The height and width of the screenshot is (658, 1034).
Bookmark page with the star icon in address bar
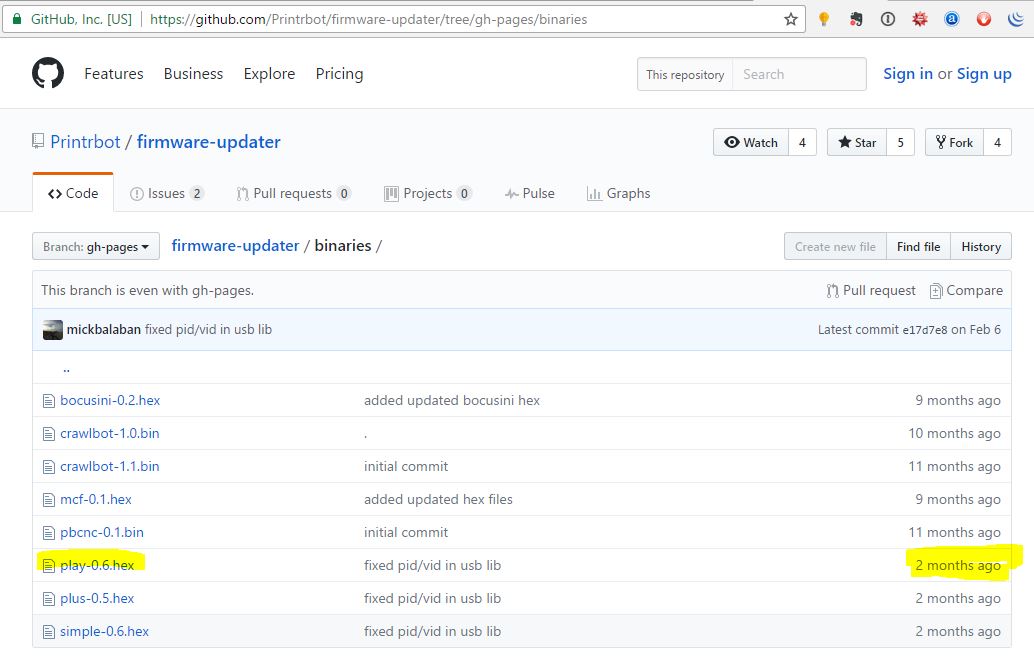point(791,19)
